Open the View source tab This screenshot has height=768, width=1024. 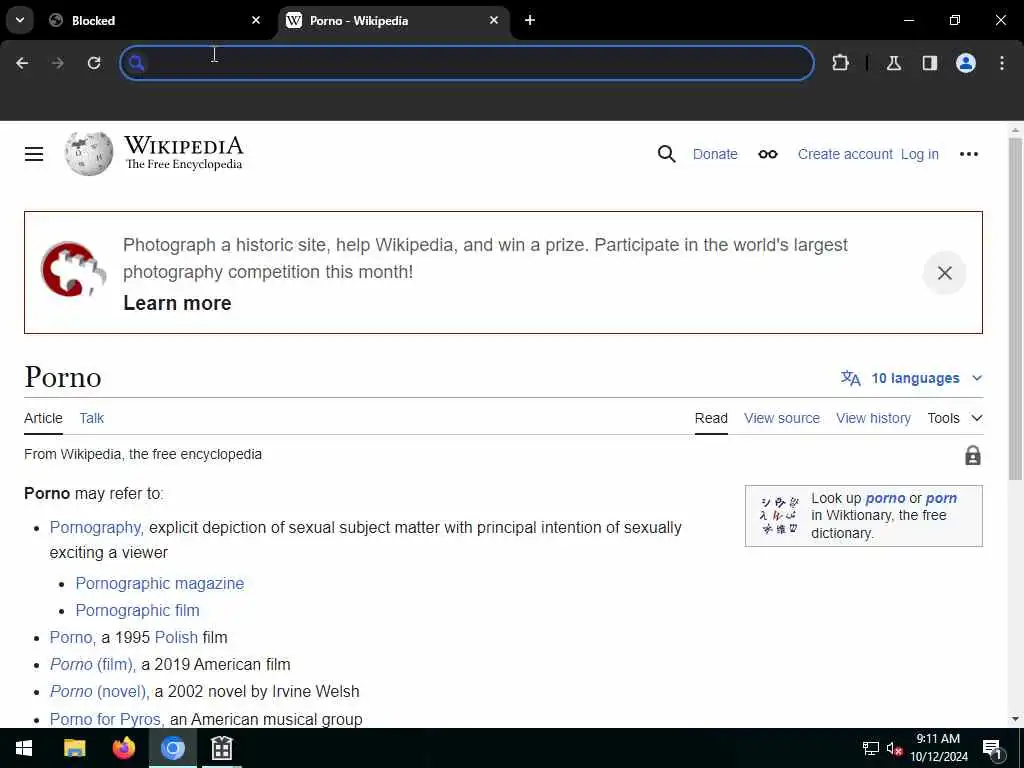782,418
